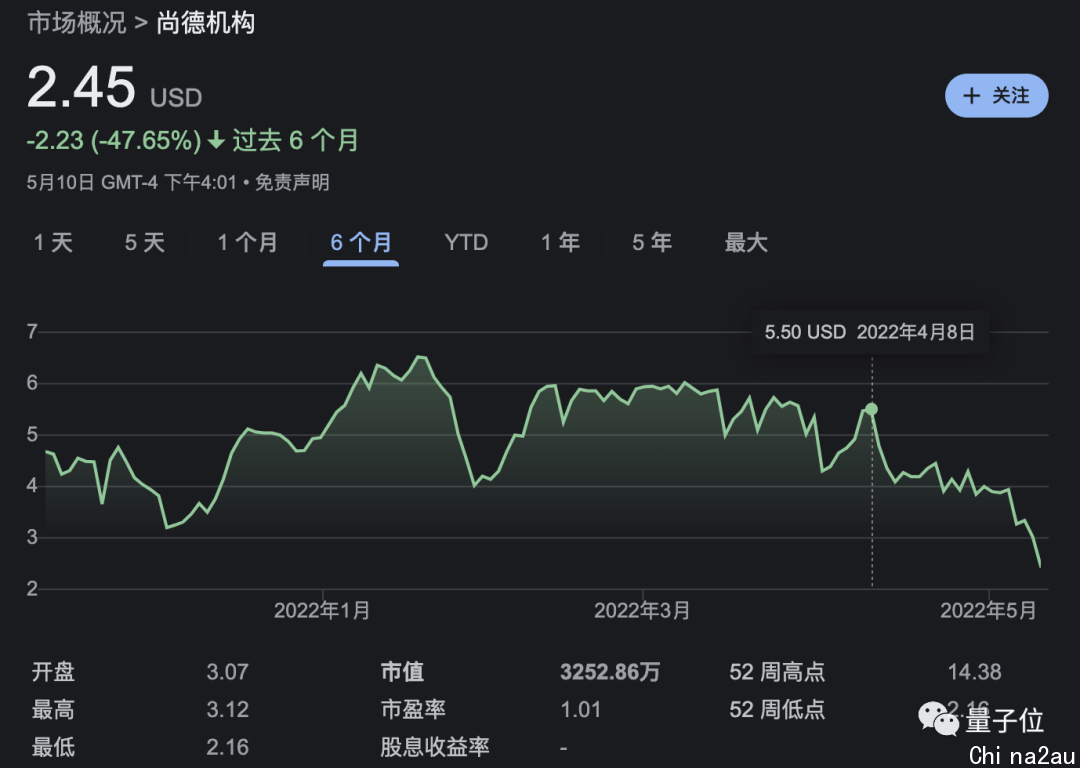Switch to the 1 天 range tab
Screen dimensions: 1080x768
click(53, 242)
